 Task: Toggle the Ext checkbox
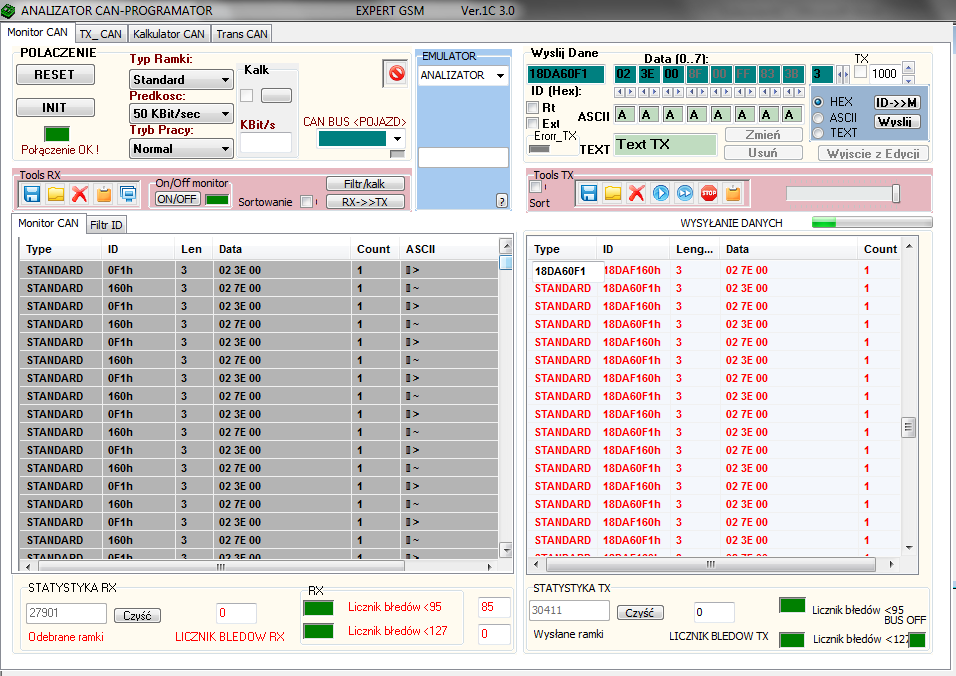coord(533,123)
